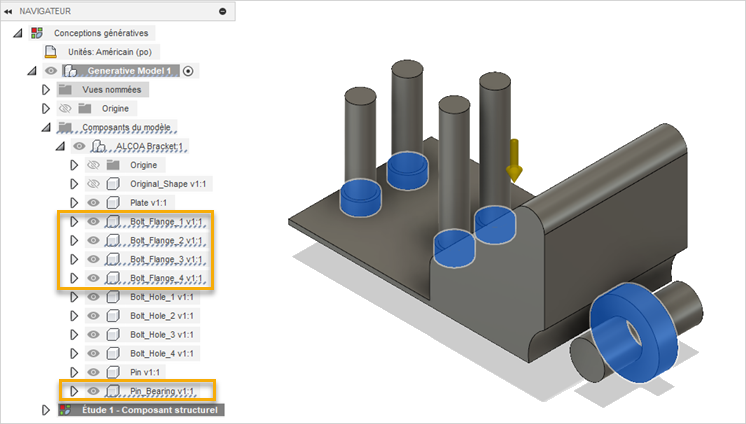Screen dimensions: 746x424
Task: Click the Bolt_Hole_3 v1:1 body icon
Action: 113,335
